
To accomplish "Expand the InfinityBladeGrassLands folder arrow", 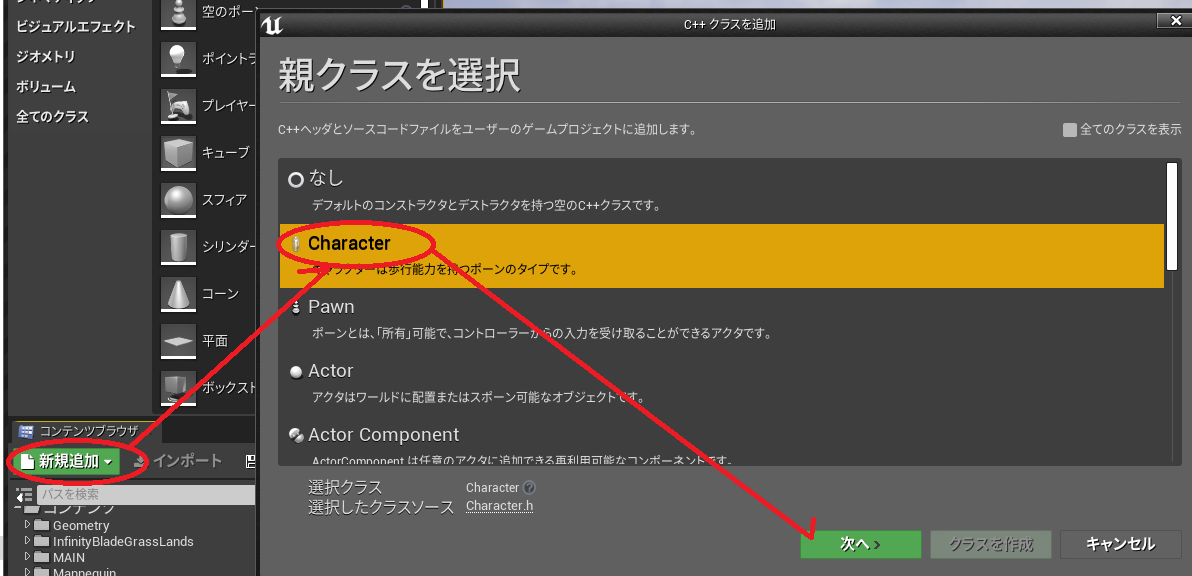I will point(27,541).
